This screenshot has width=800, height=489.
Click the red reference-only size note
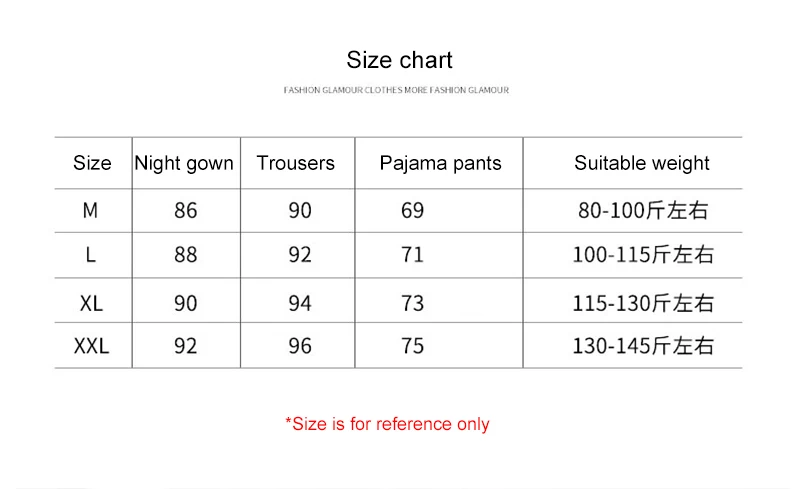click(387, 424)
